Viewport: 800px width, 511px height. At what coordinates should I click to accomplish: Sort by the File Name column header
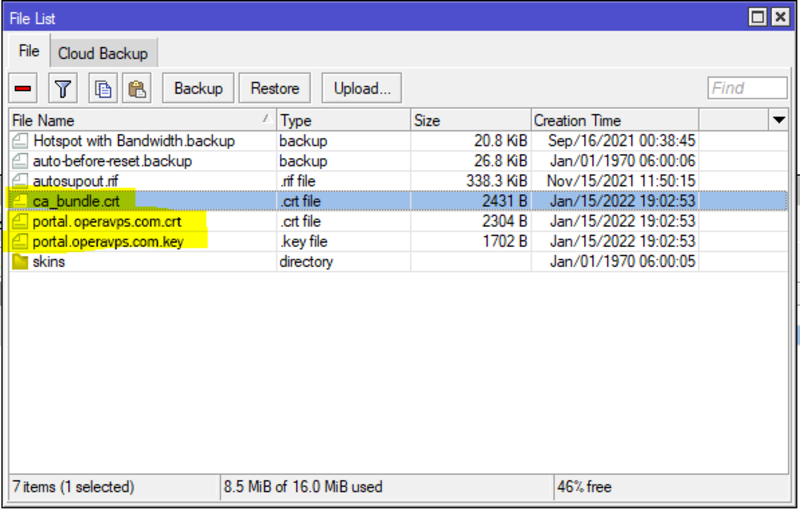[x=142, y=120]
